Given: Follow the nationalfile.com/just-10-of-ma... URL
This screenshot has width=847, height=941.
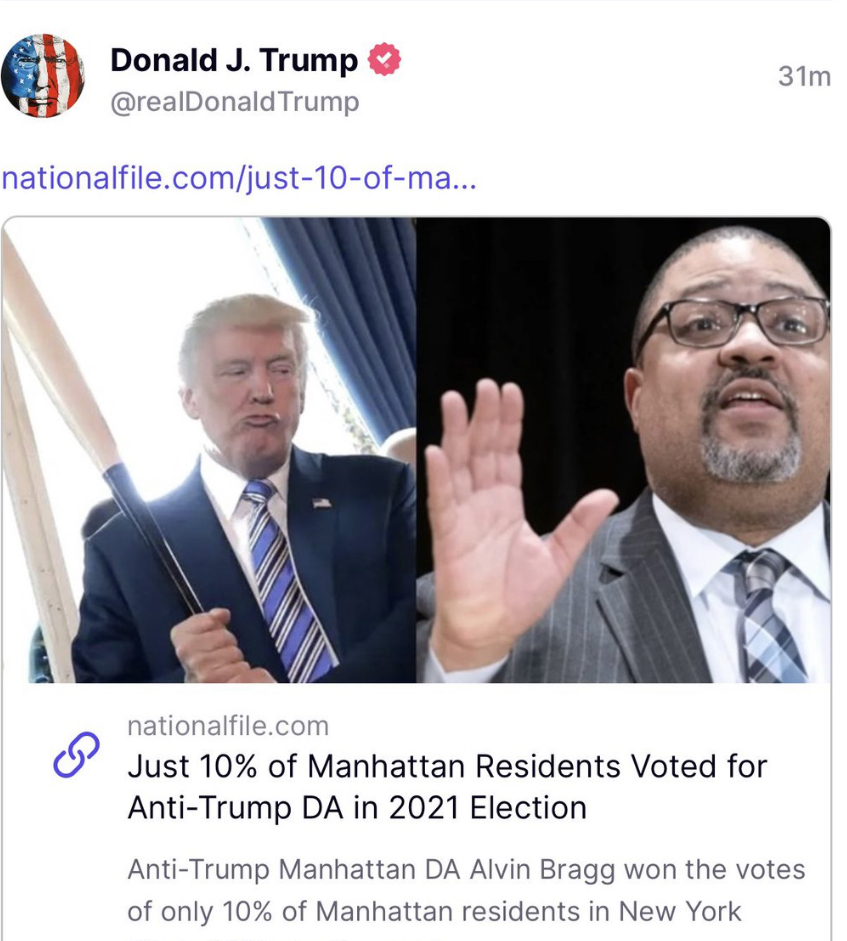Looking at the screenshot, I should [239, 178].
